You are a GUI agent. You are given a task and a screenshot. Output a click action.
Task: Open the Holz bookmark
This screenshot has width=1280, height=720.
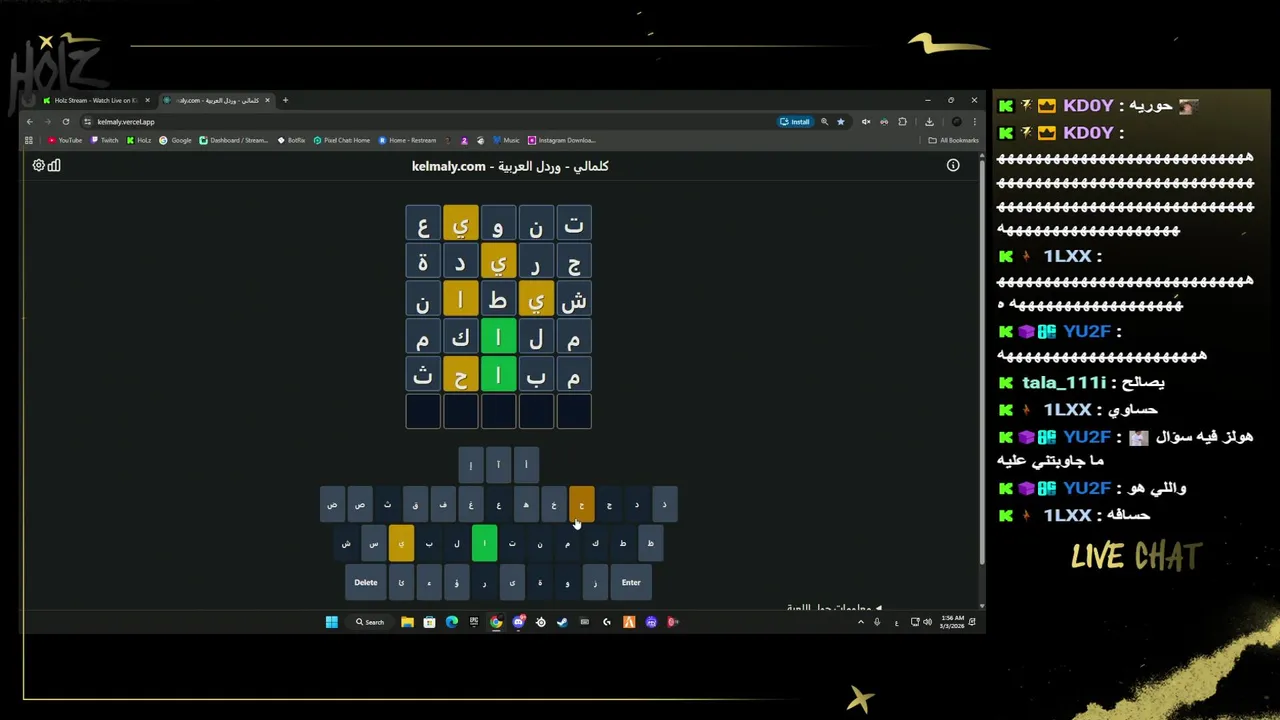[x=139, y=140]
